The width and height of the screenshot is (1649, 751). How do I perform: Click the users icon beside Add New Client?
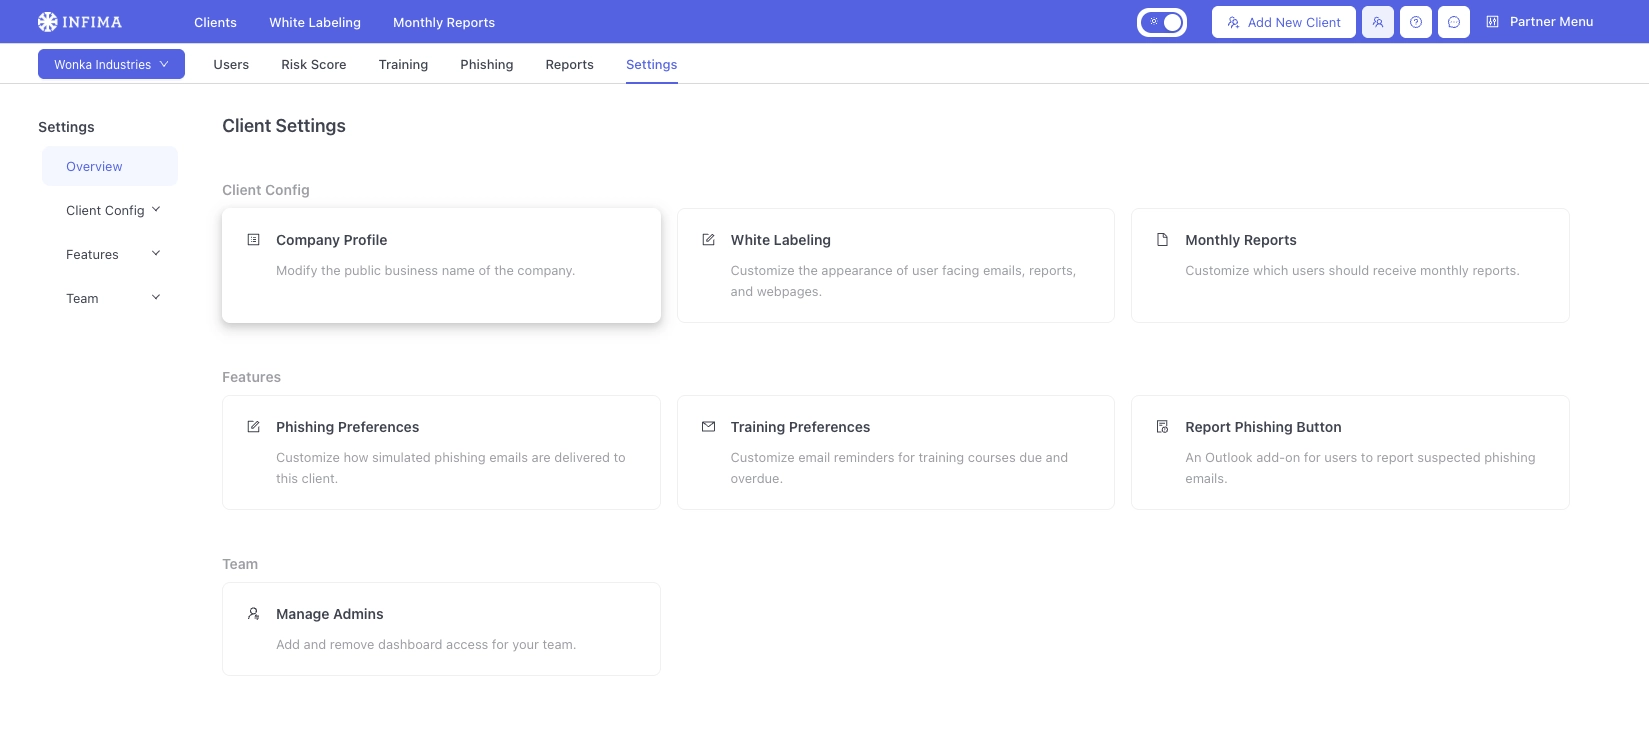(x=1377, y=22)
